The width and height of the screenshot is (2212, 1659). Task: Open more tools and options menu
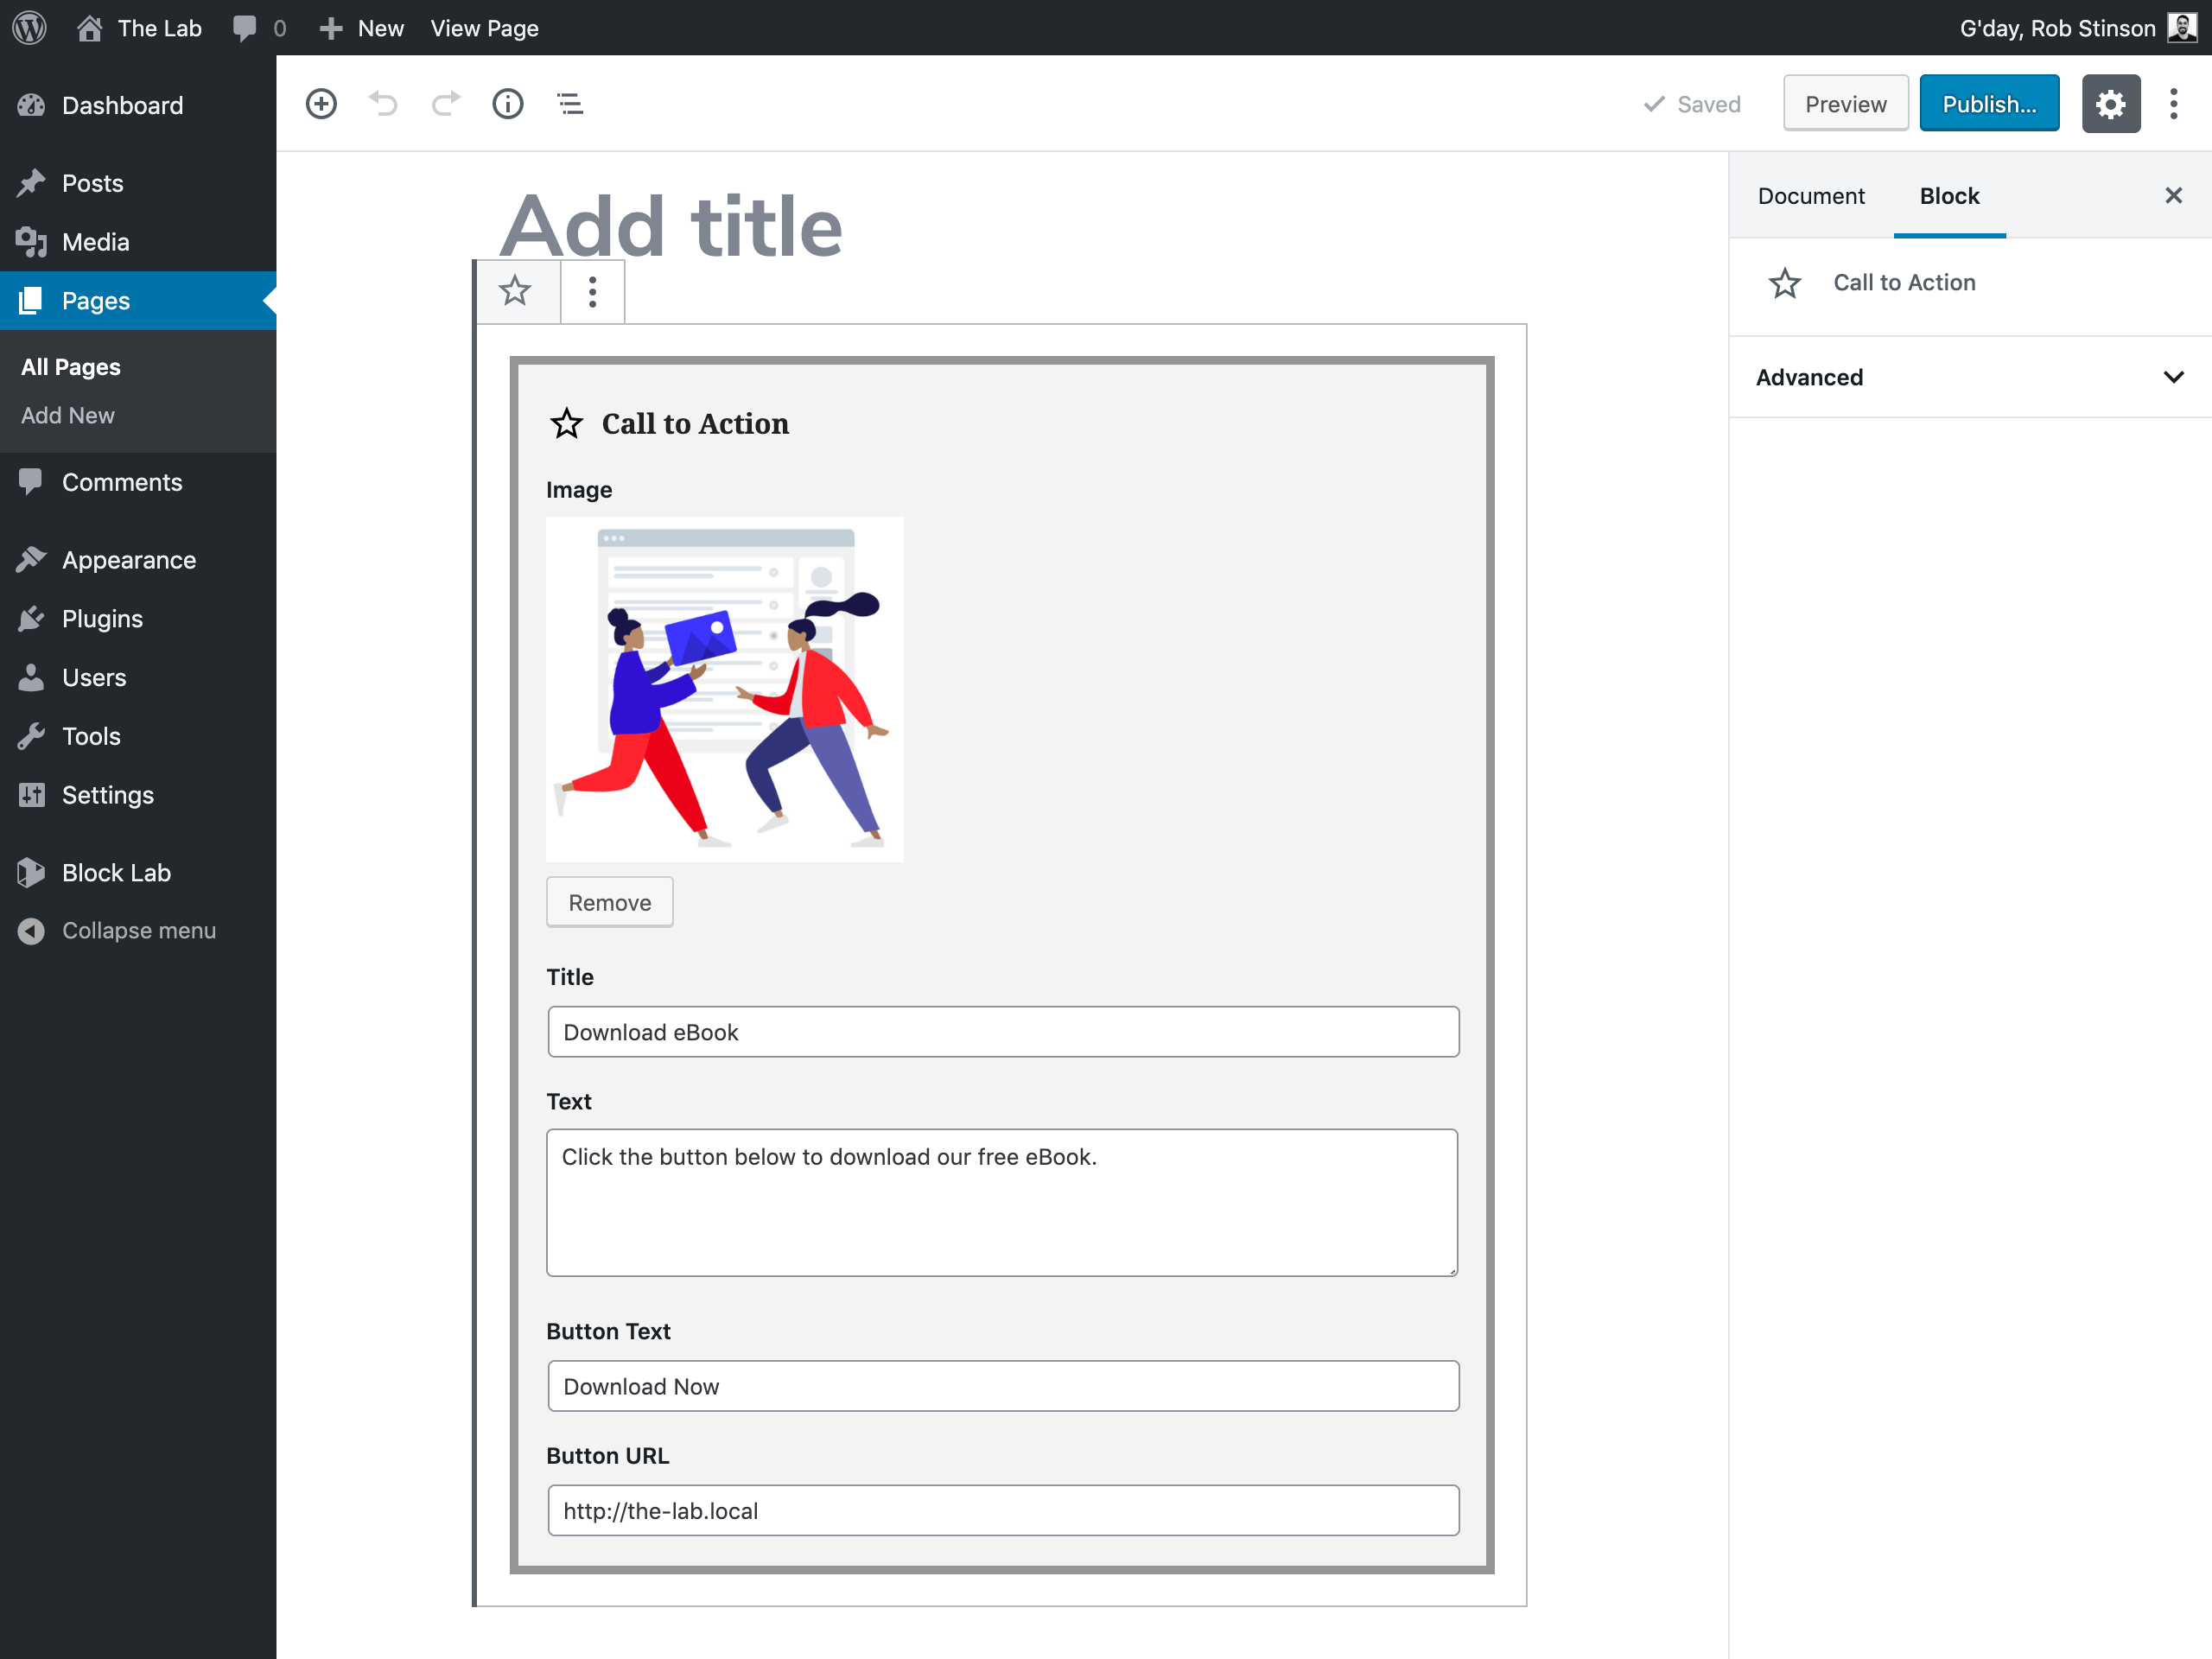pos(2173,104)
